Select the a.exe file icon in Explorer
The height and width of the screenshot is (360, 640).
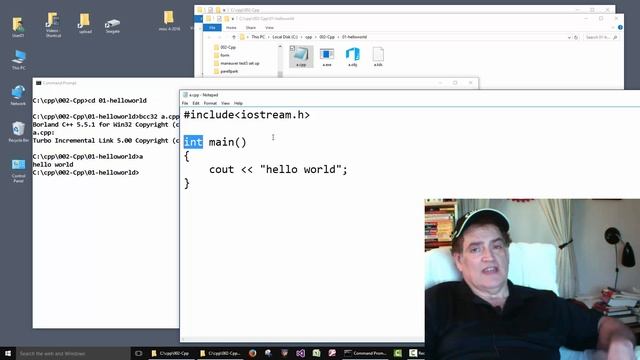(327, 56)
